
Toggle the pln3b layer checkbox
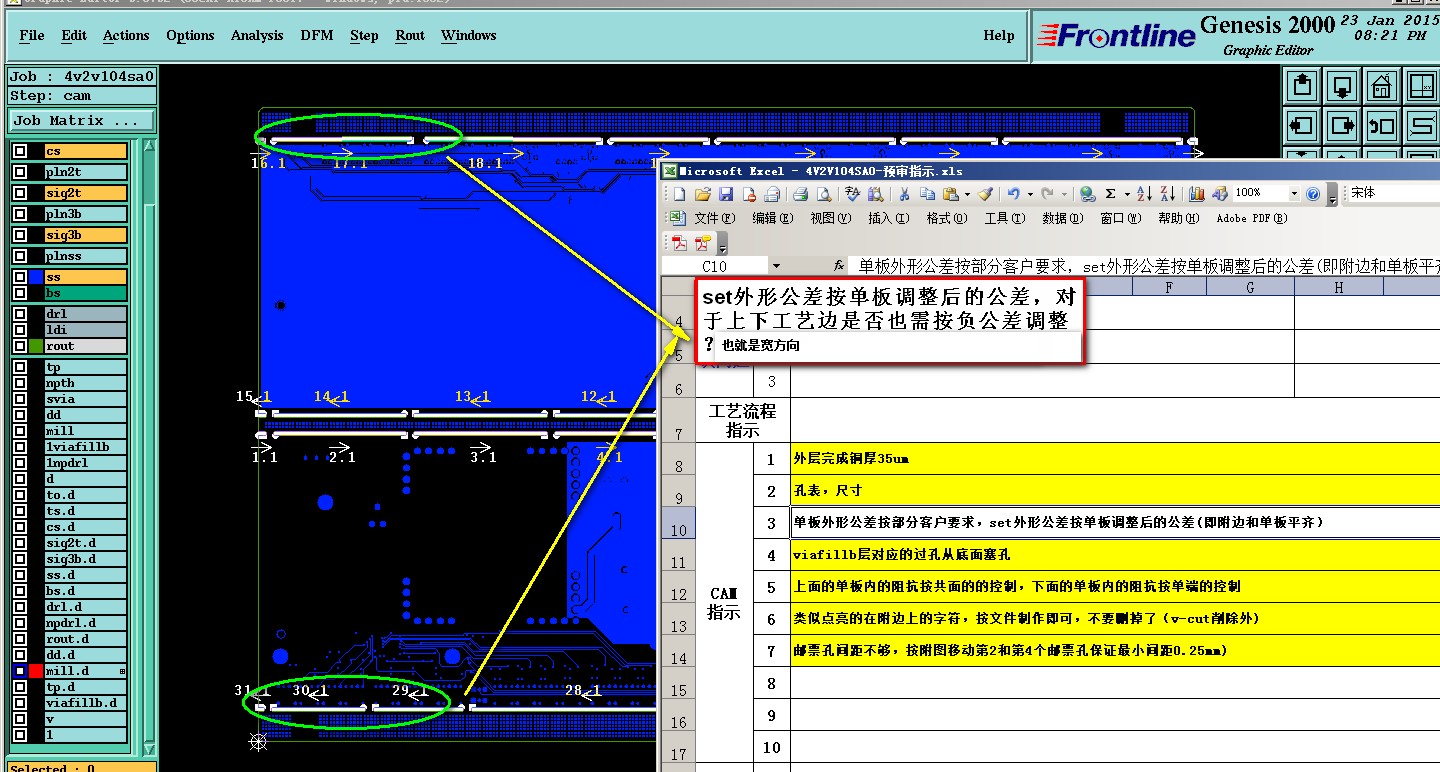click(20, 214)
